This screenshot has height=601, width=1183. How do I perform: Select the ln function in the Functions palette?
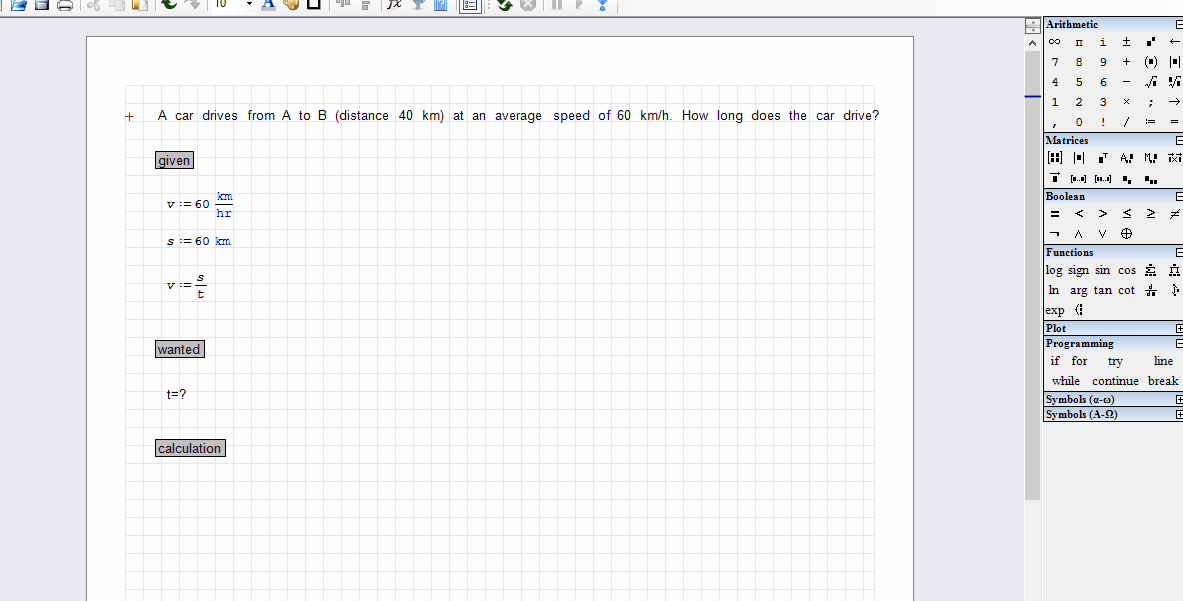(x=1054, y=290)
